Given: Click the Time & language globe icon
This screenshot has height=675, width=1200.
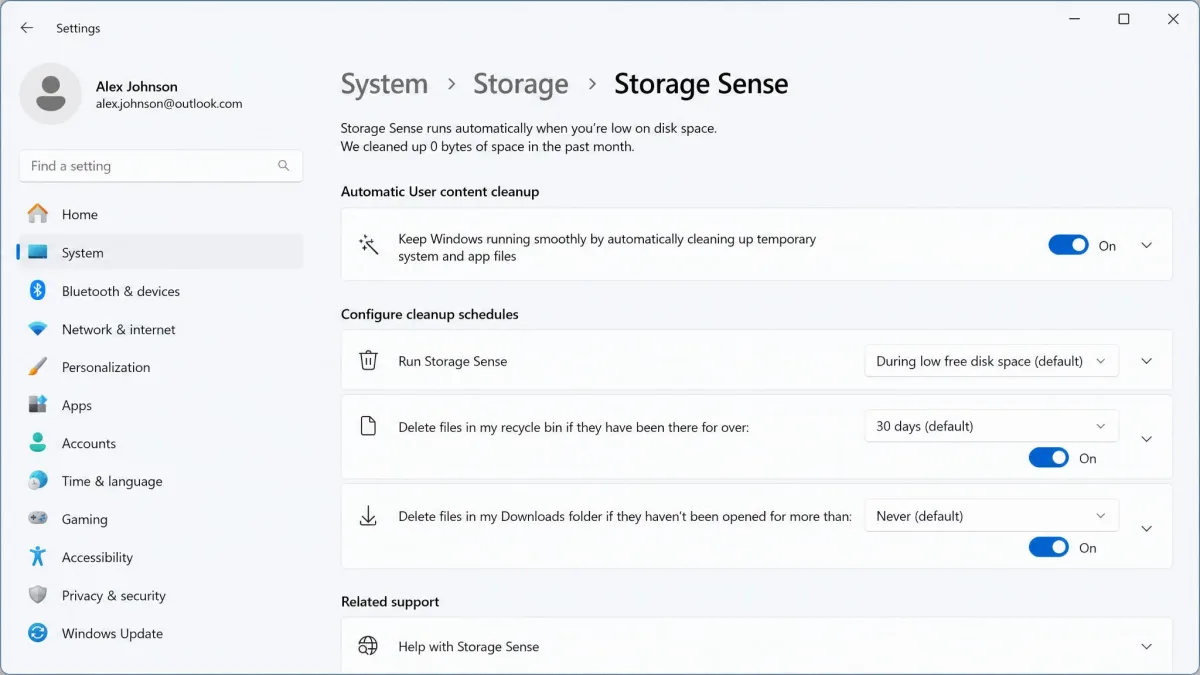Looking at the screenshot, I should (38, 481).
